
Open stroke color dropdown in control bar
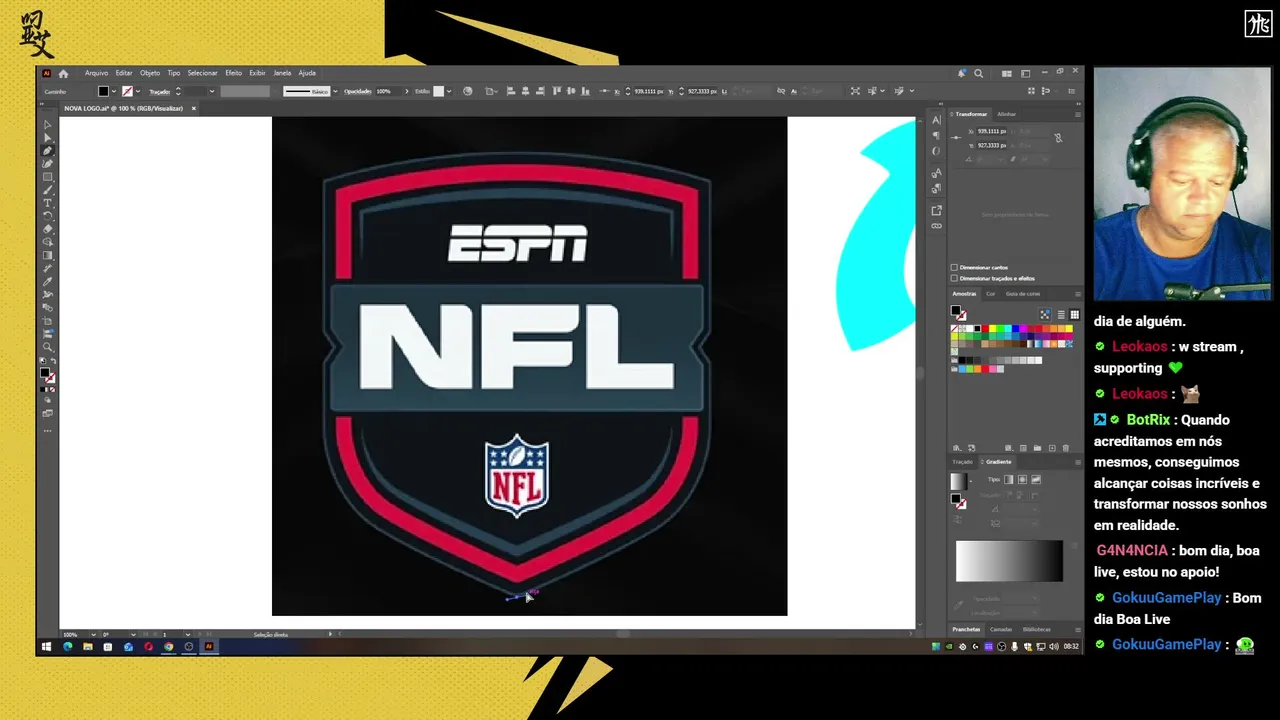(138, 91)
